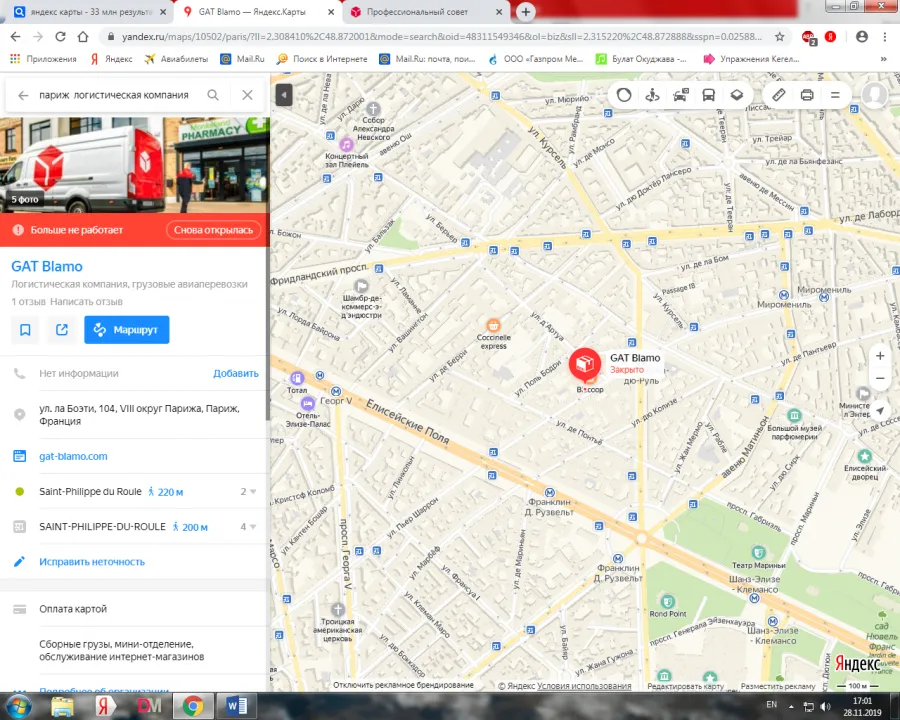Image resolution: width=900 pixels, height=720 pixels.
Task: Click the share icon button
Action: (61, 330)
